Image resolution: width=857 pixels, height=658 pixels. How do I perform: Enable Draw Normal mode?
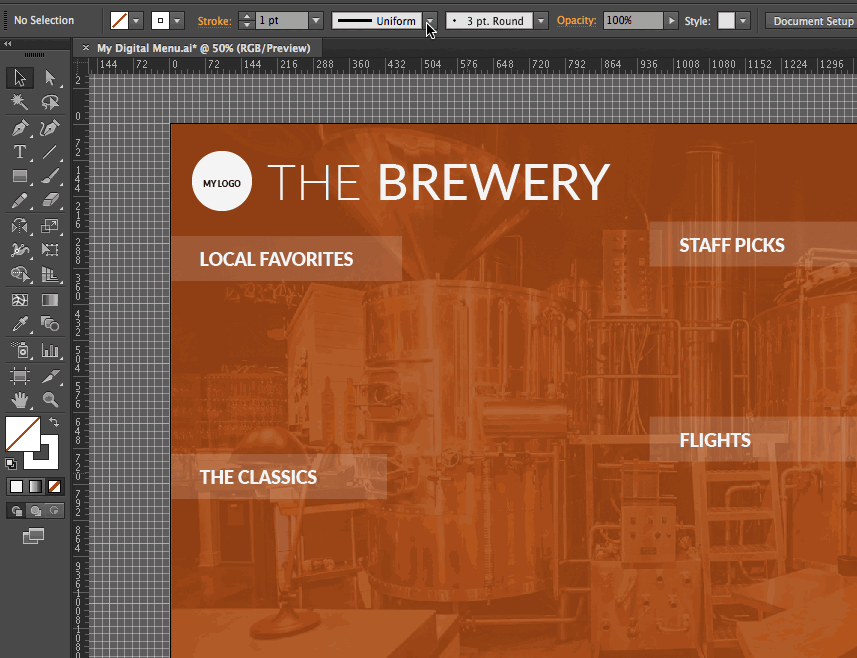16,511
